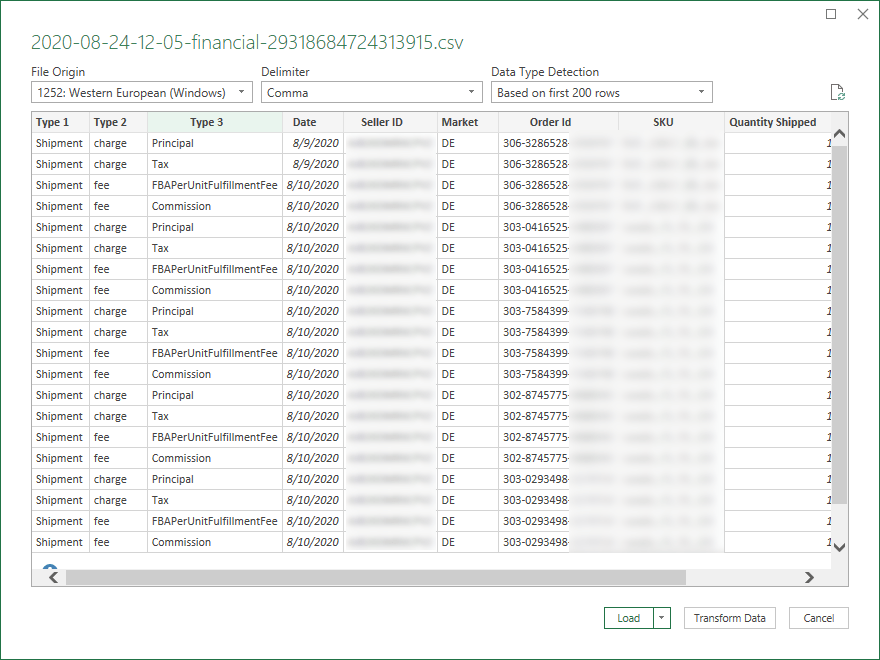The height and width of the screenshot is (660, 880).
Task: Click the horizontal scroll-left arrow
Action: (x=51, y=577)
